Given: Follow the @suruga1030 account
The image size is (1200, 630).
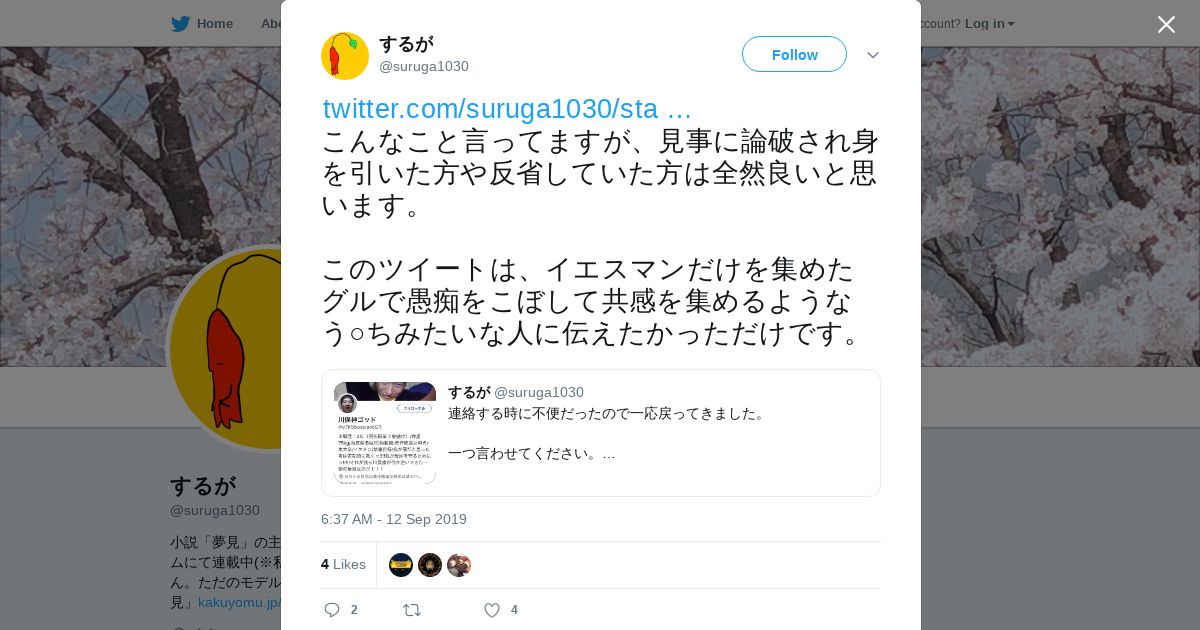Looking at the screenshot, I should 794,54.
